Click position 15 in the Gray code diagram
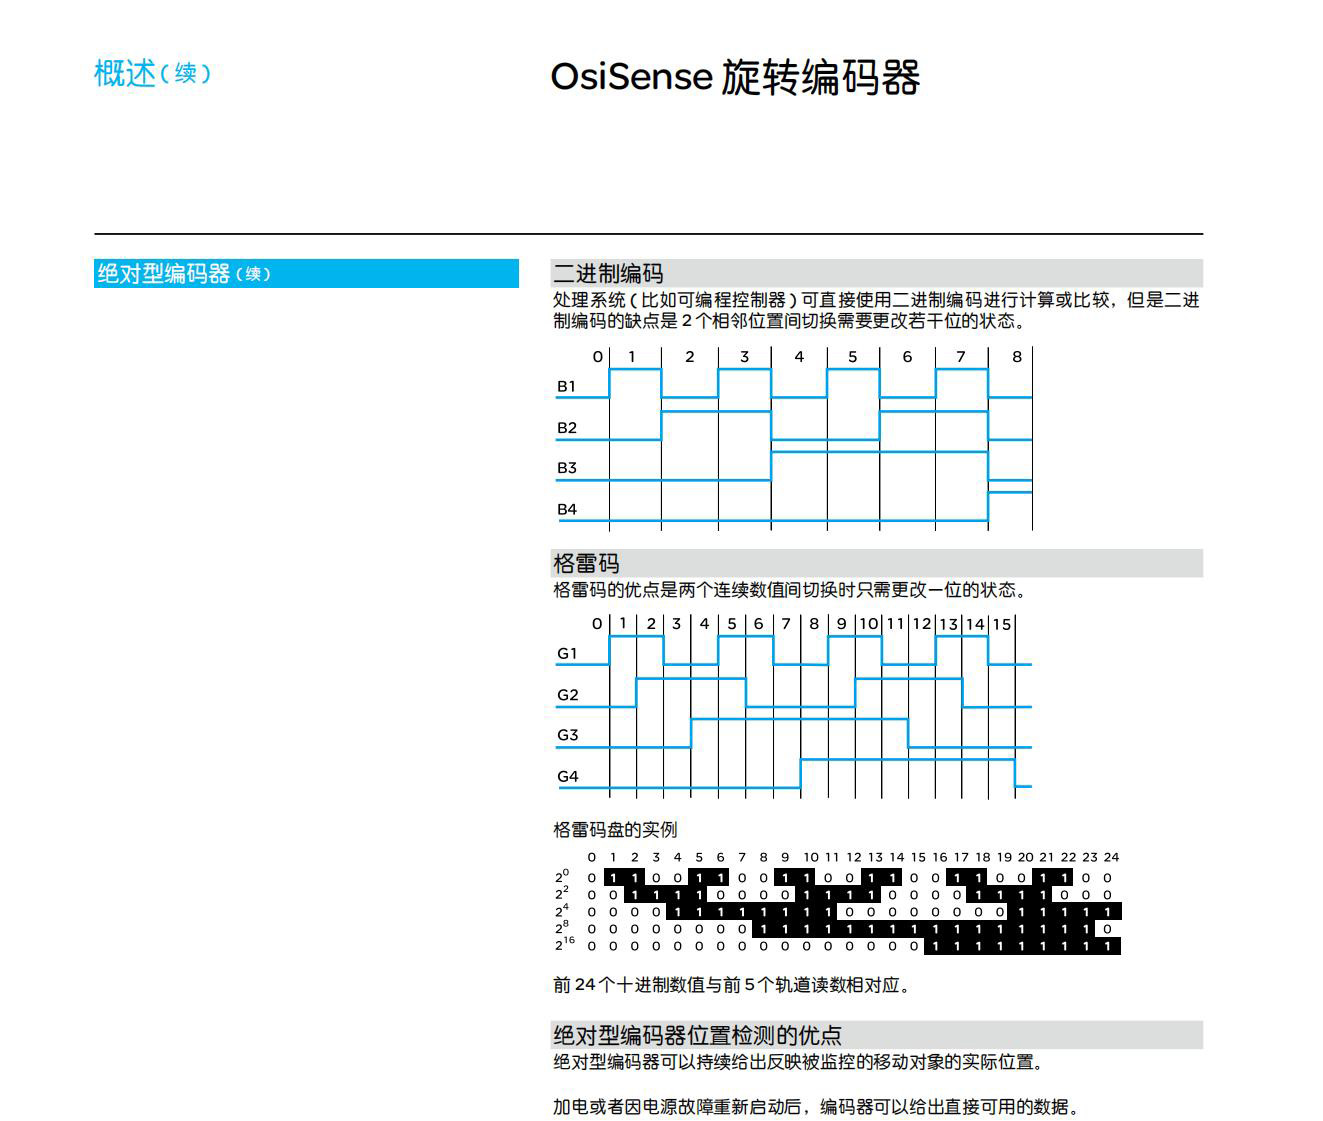Image resolution: width=1323 pixels, height=1121 pixels. click(1002, 624)
